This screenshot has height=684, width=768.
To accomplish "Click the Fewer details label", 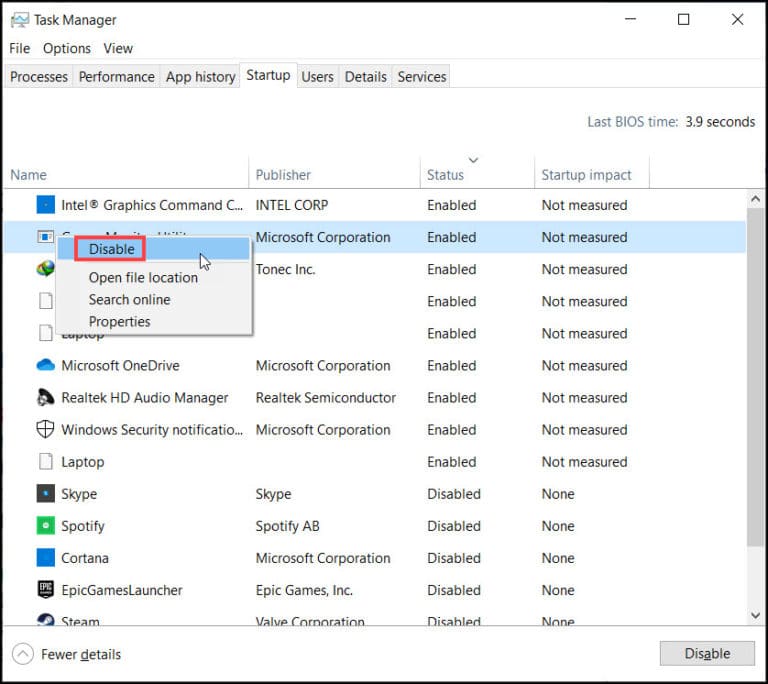I will click(81, 654).
